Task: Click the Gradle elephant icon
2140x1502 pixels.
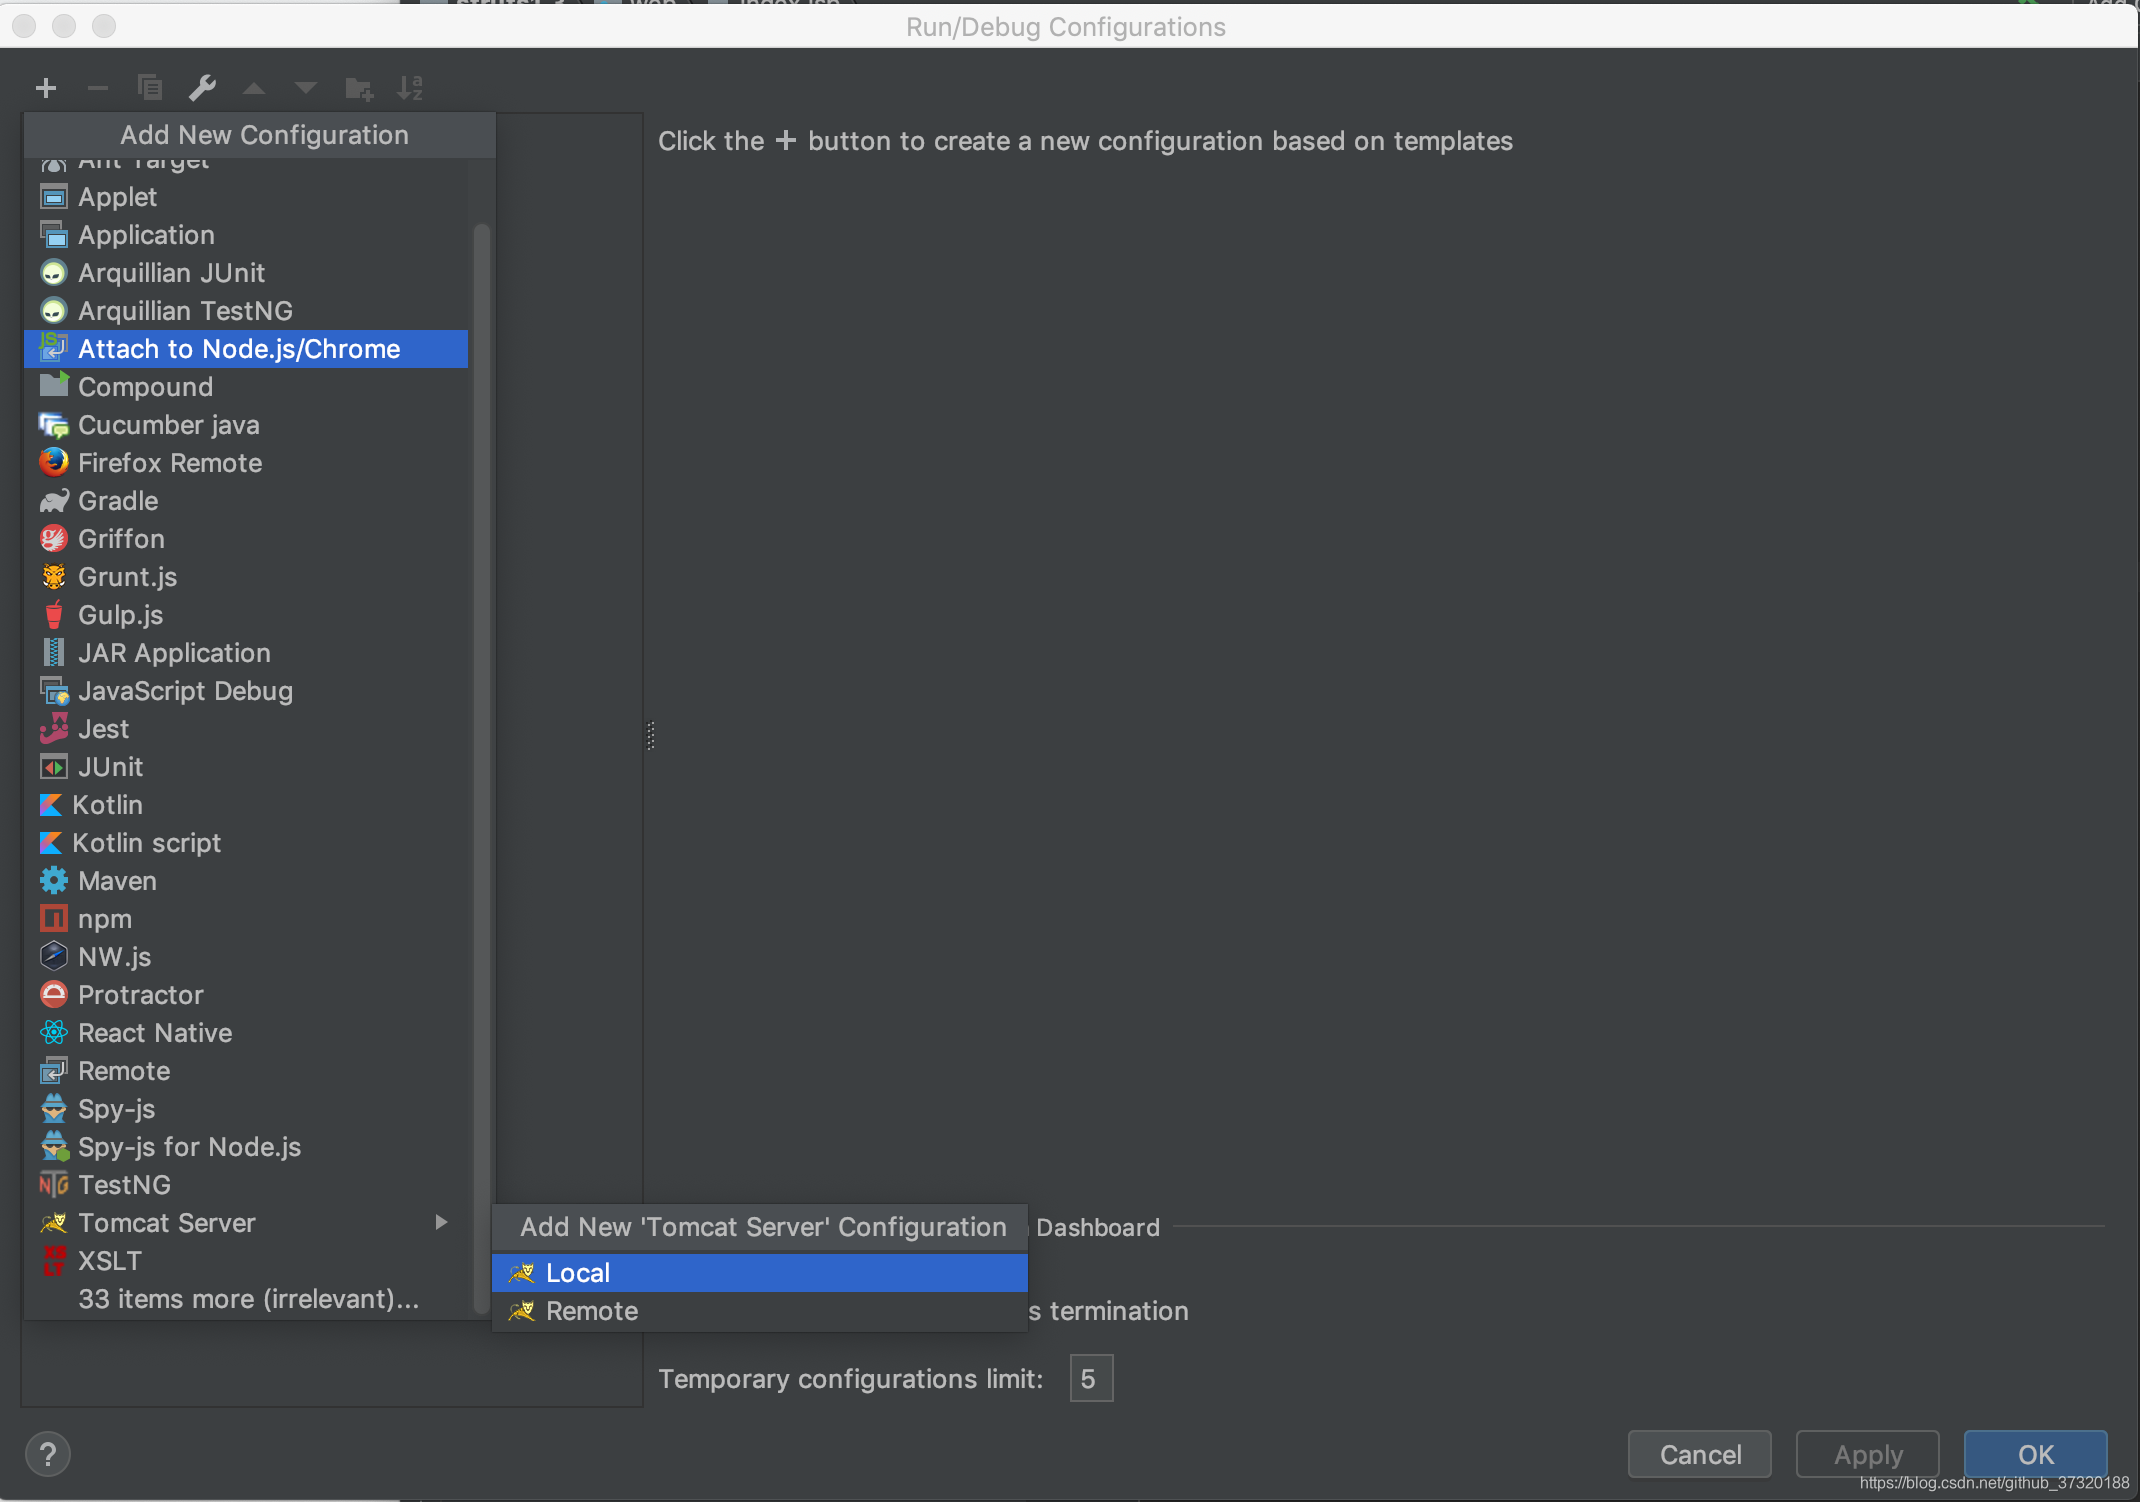Action: 54,501
